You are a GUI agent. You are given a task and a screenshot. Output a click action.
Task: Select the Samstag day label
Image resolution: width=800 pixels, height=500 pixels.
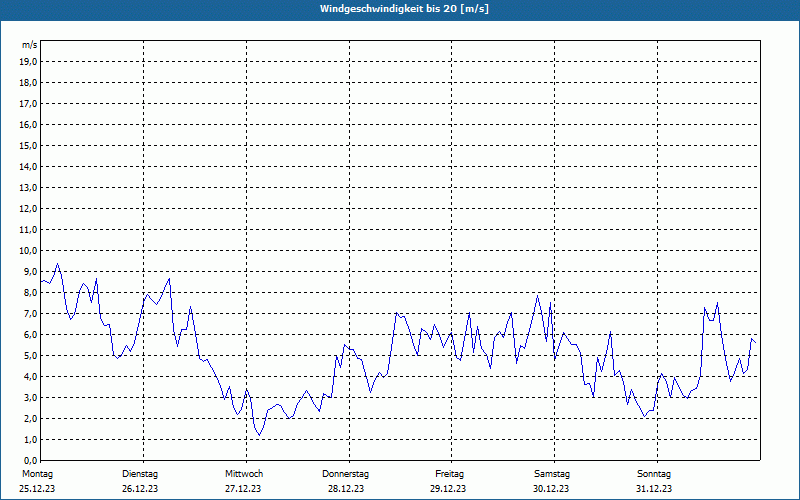(x=552, y=474)
